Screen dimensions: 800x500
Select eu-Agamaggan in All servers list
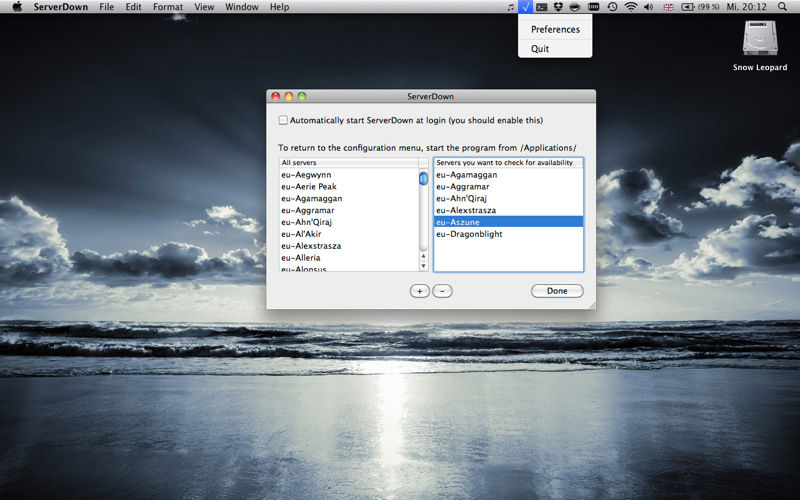[349, 198]
